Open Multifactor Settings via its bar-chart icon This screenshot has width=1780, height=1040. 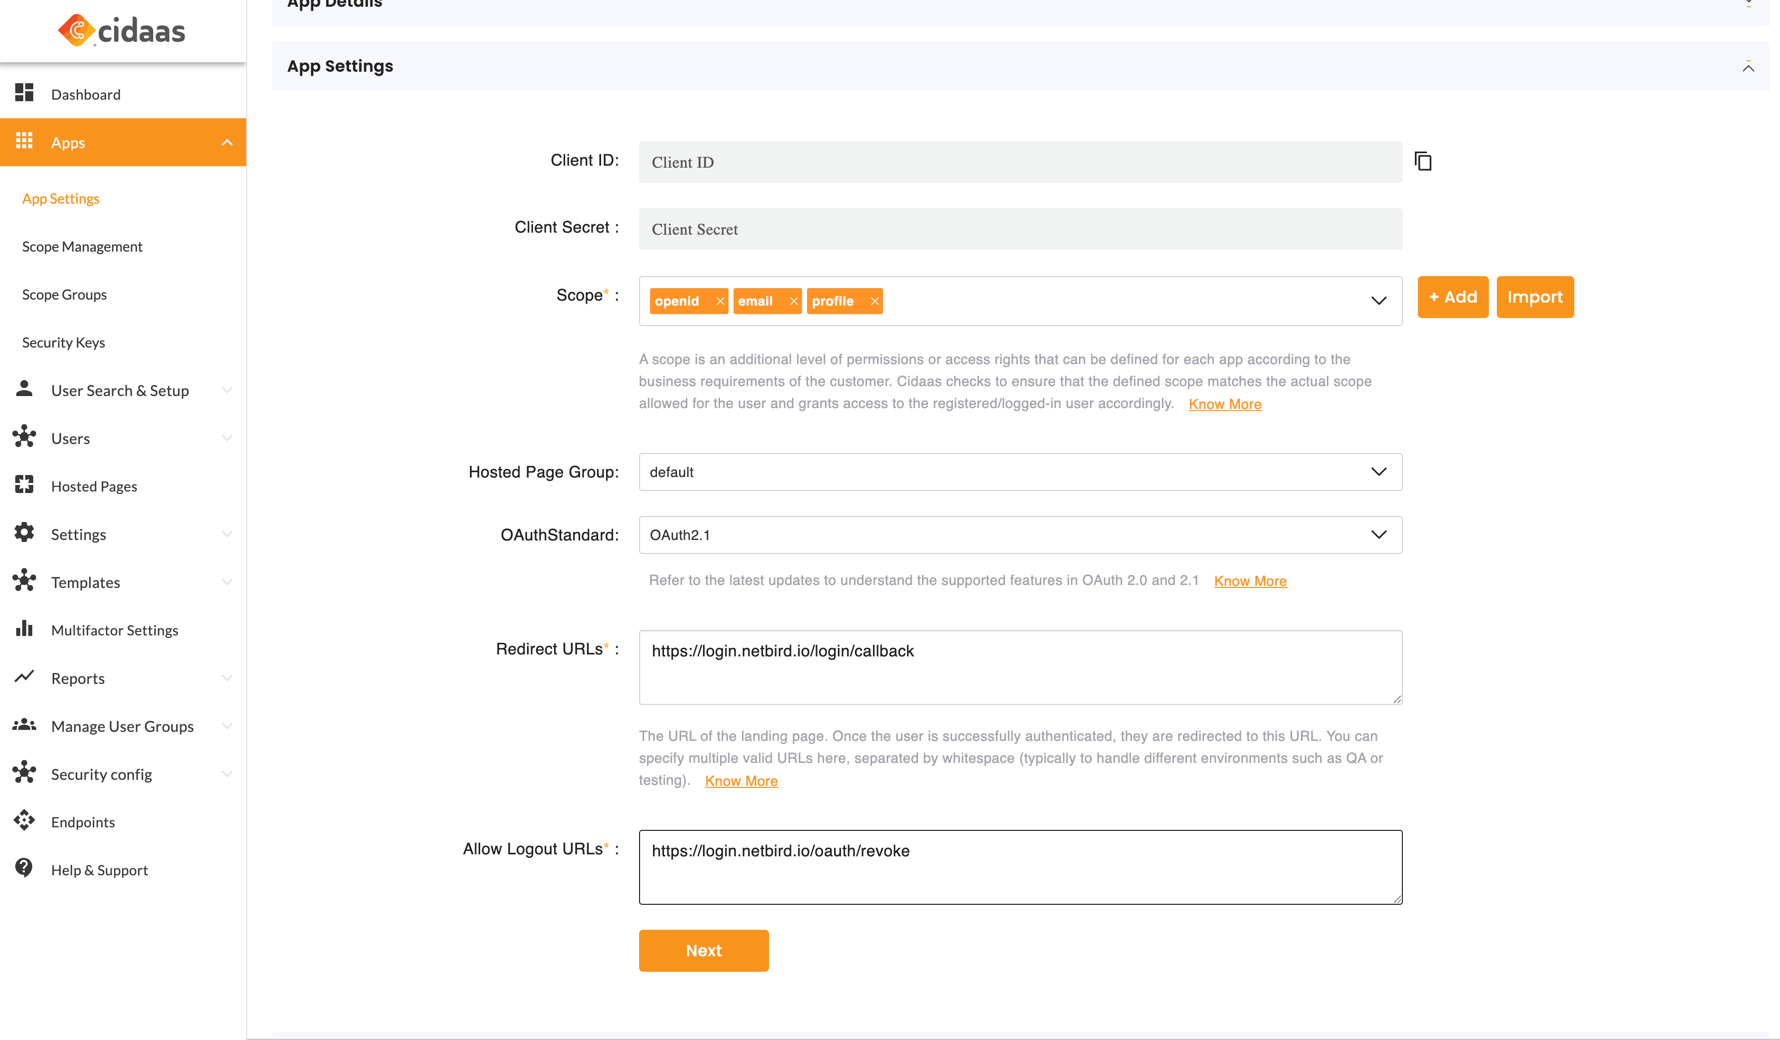[25, 630]
